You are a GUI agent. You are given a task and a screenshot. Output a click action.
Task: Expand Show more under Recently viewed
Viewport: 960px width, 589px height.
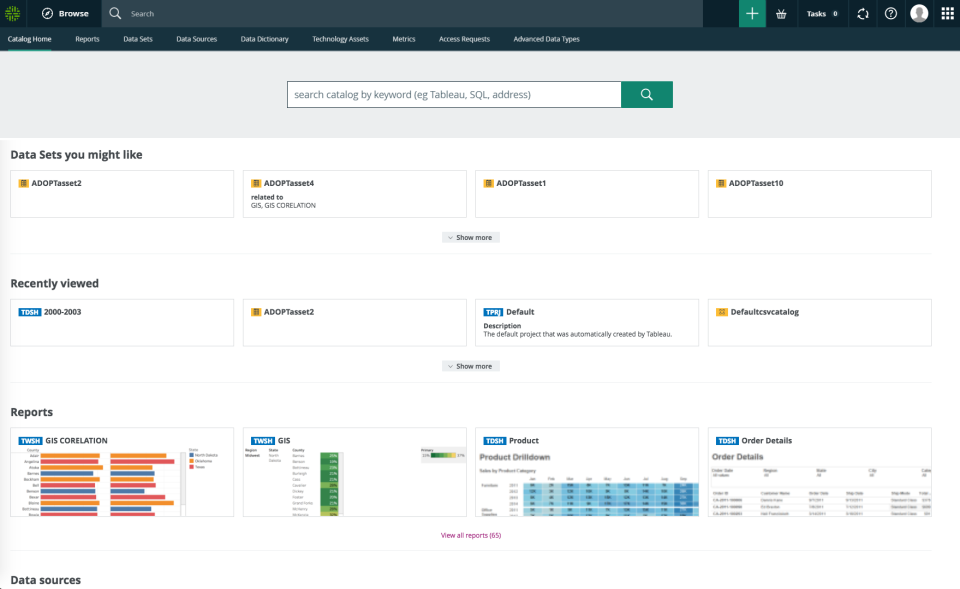coord(470,367)
